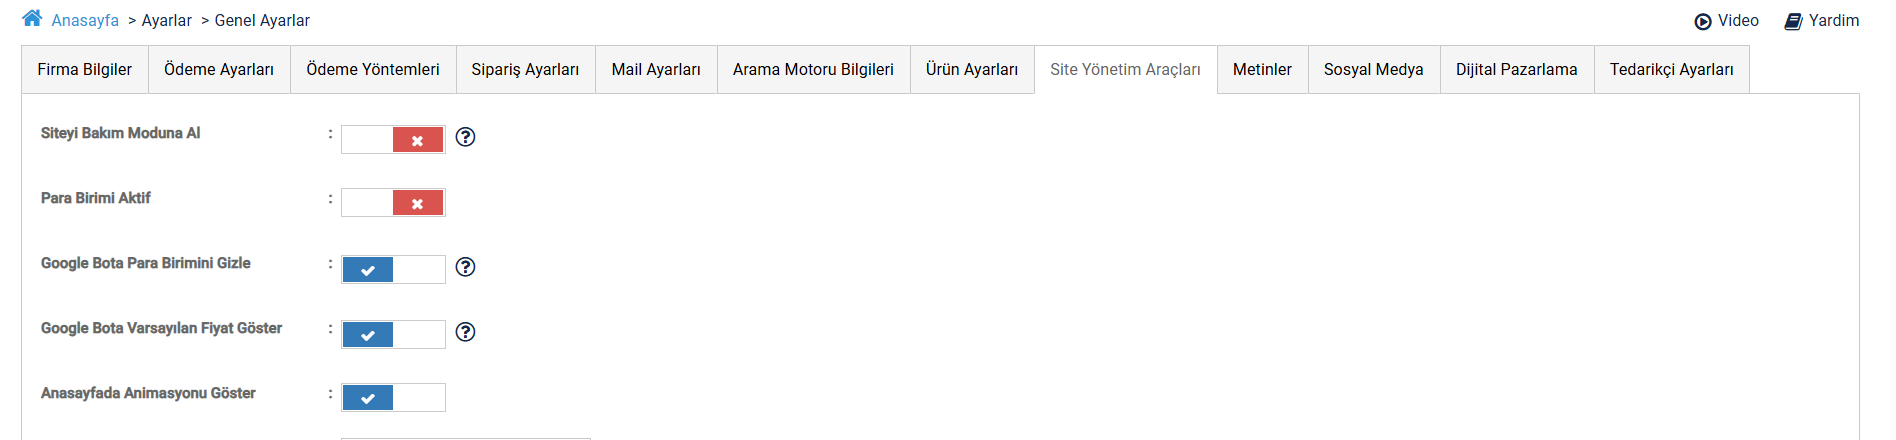Turn off Anasayfada Animasyonu Göster switch

[393, 398]
